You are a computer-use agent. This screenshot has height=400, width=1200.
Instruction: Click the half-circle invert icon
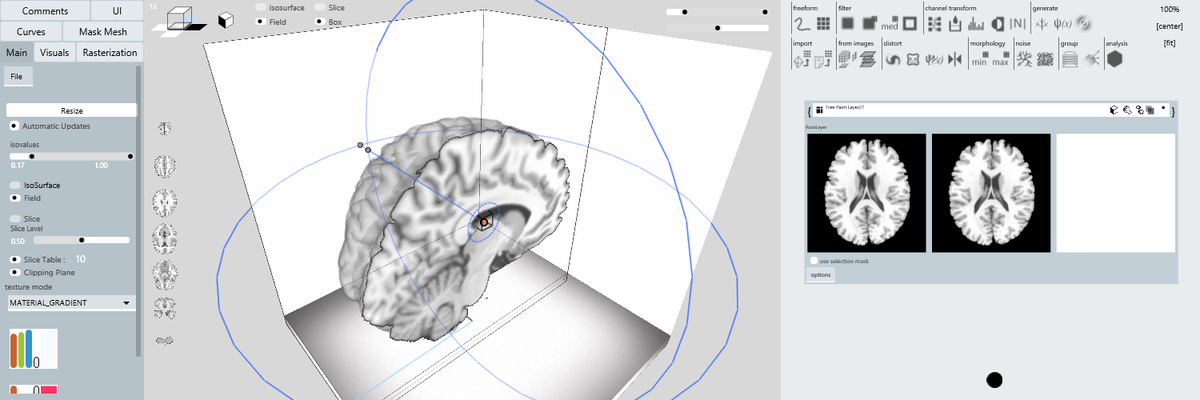coord(997,24)
